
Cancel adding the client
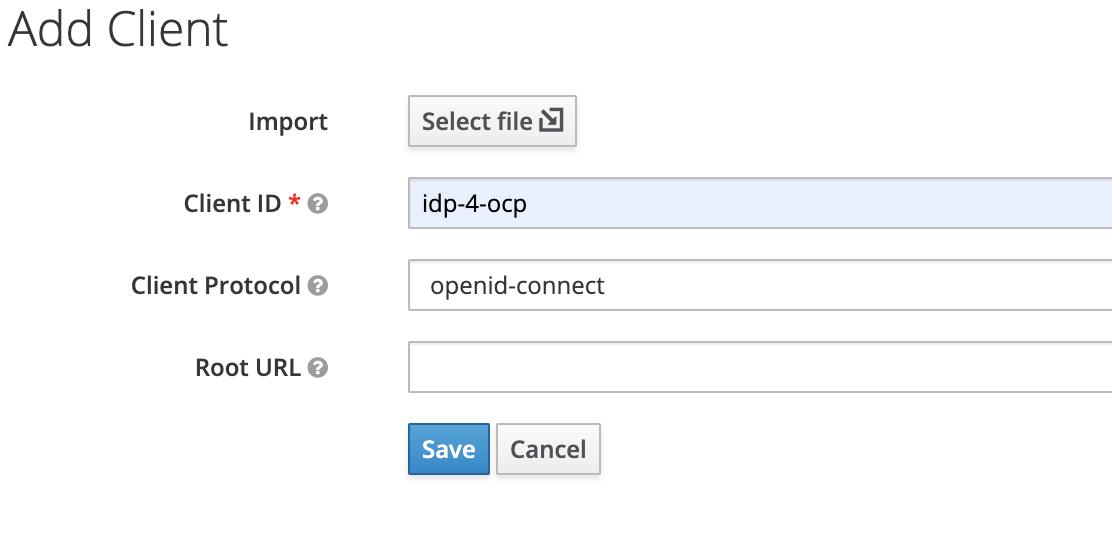(x=548, y=449)
